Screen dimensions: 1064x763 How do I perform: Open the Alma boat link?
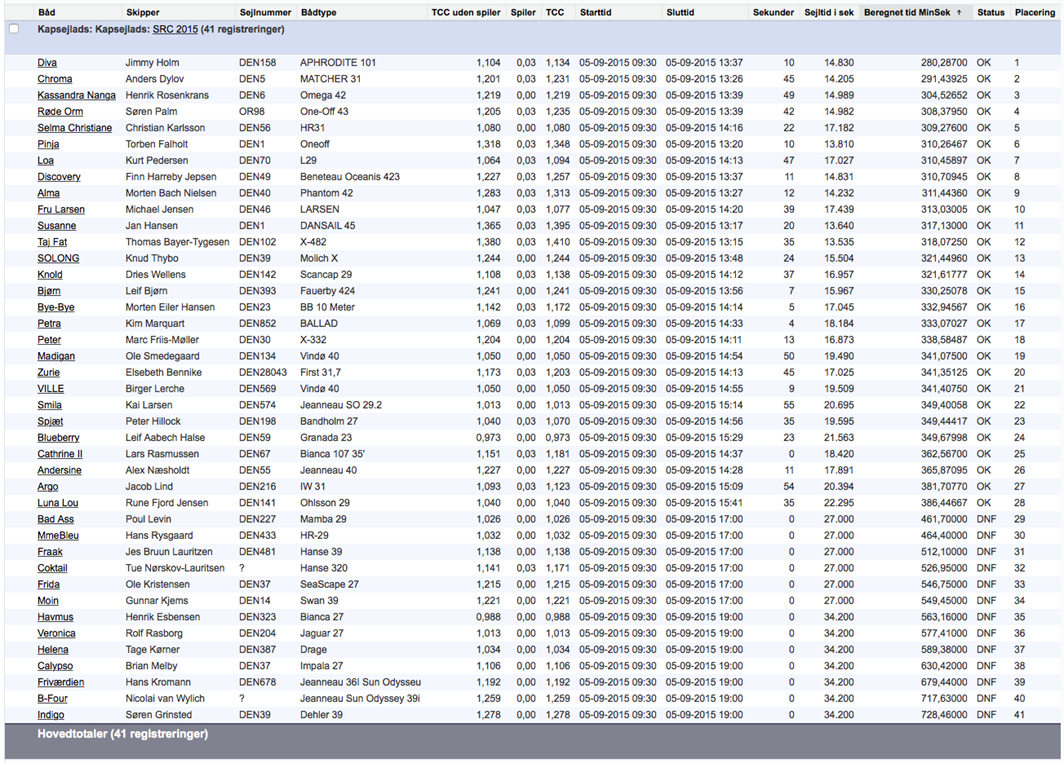[x=48, y=193]
